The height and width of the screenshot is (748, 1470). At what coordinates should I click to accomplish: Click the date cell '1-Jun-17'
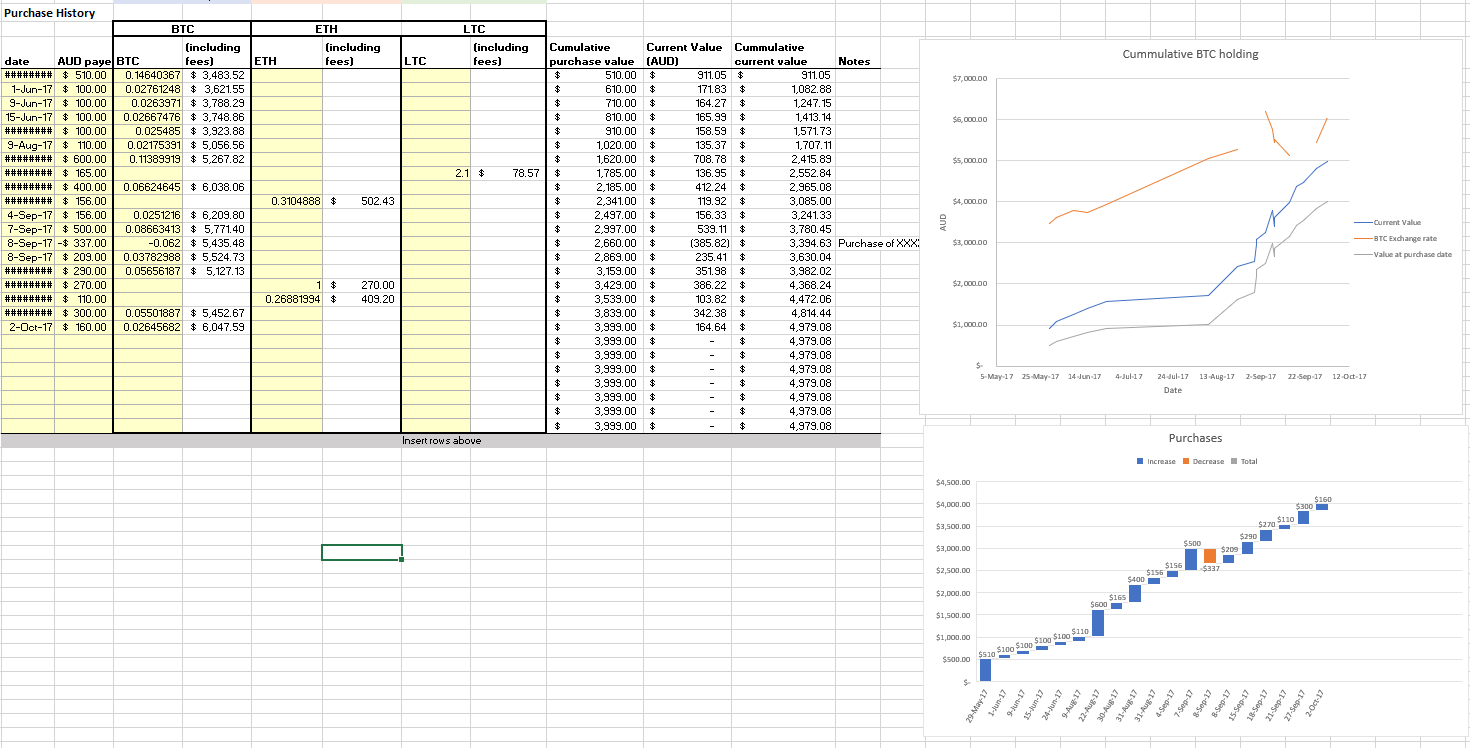point(28,89)
